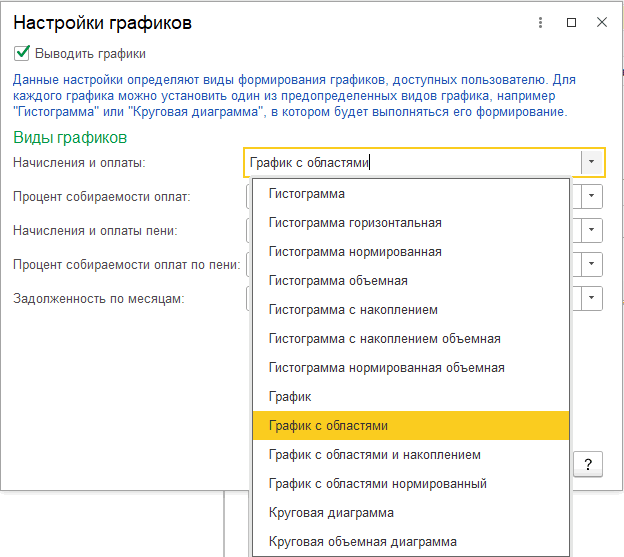
Task: Select Круговая объемная диаграмма option
Action: click(411, 542)
